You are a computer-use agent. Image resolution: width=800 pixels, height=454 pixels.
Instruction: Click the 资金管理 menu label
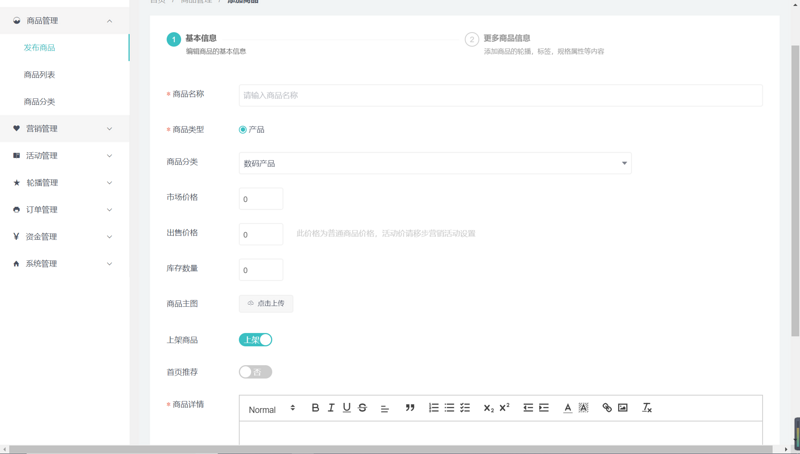42,237
